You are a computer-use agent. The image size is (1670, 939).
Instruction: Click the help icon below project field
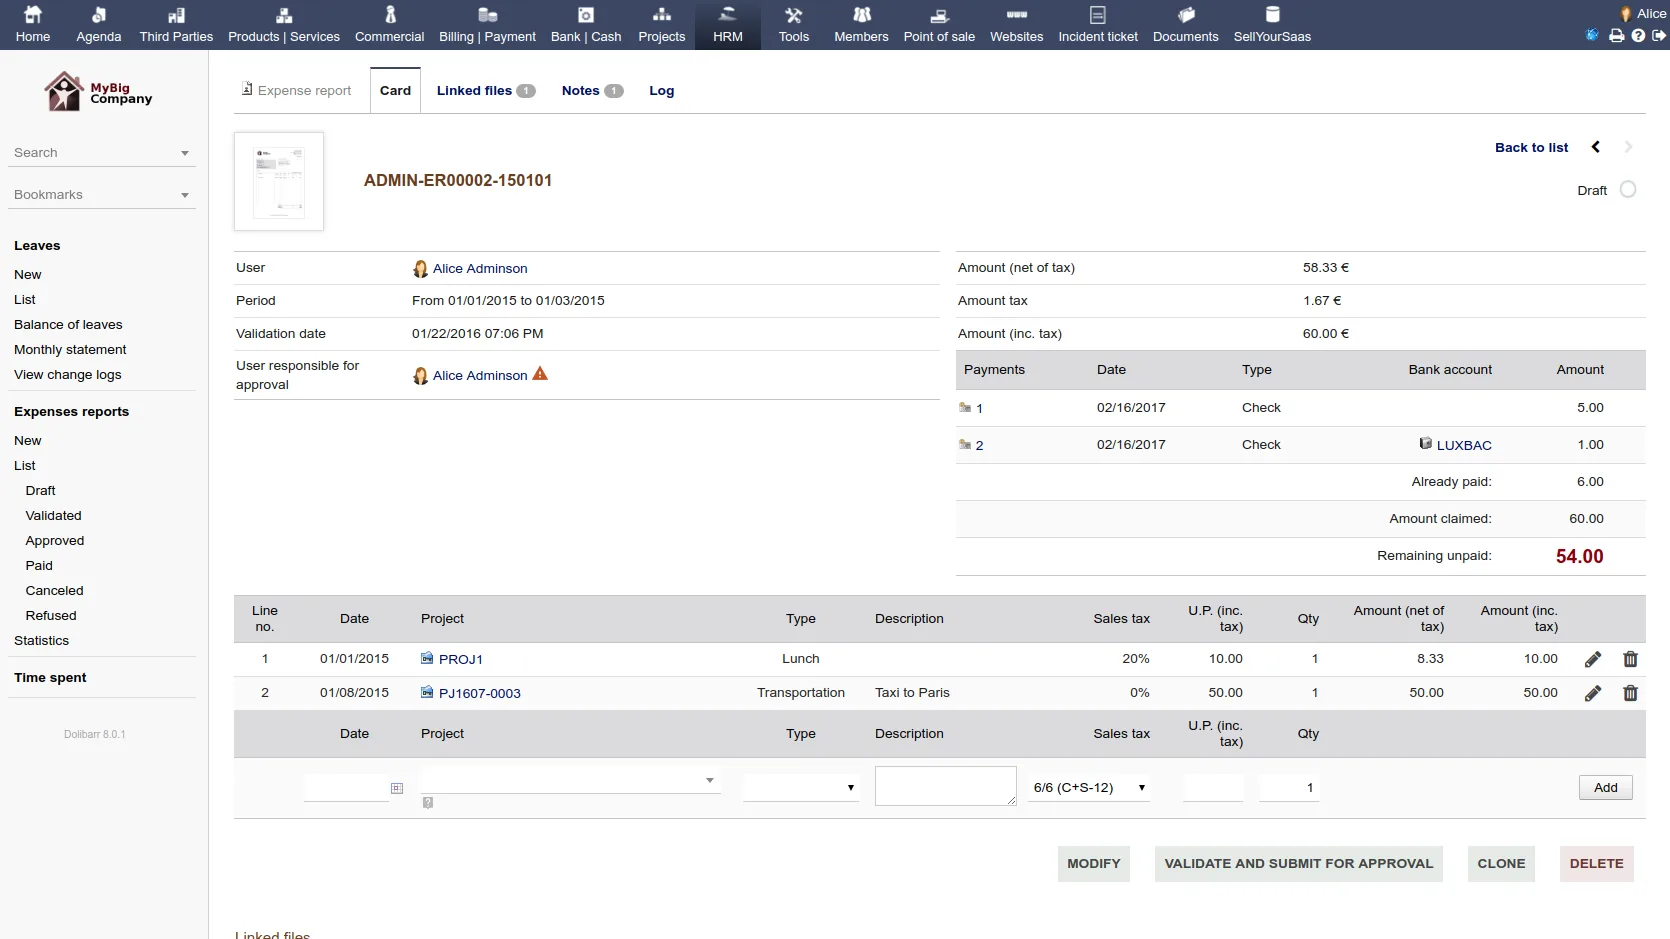pos(428,802)
